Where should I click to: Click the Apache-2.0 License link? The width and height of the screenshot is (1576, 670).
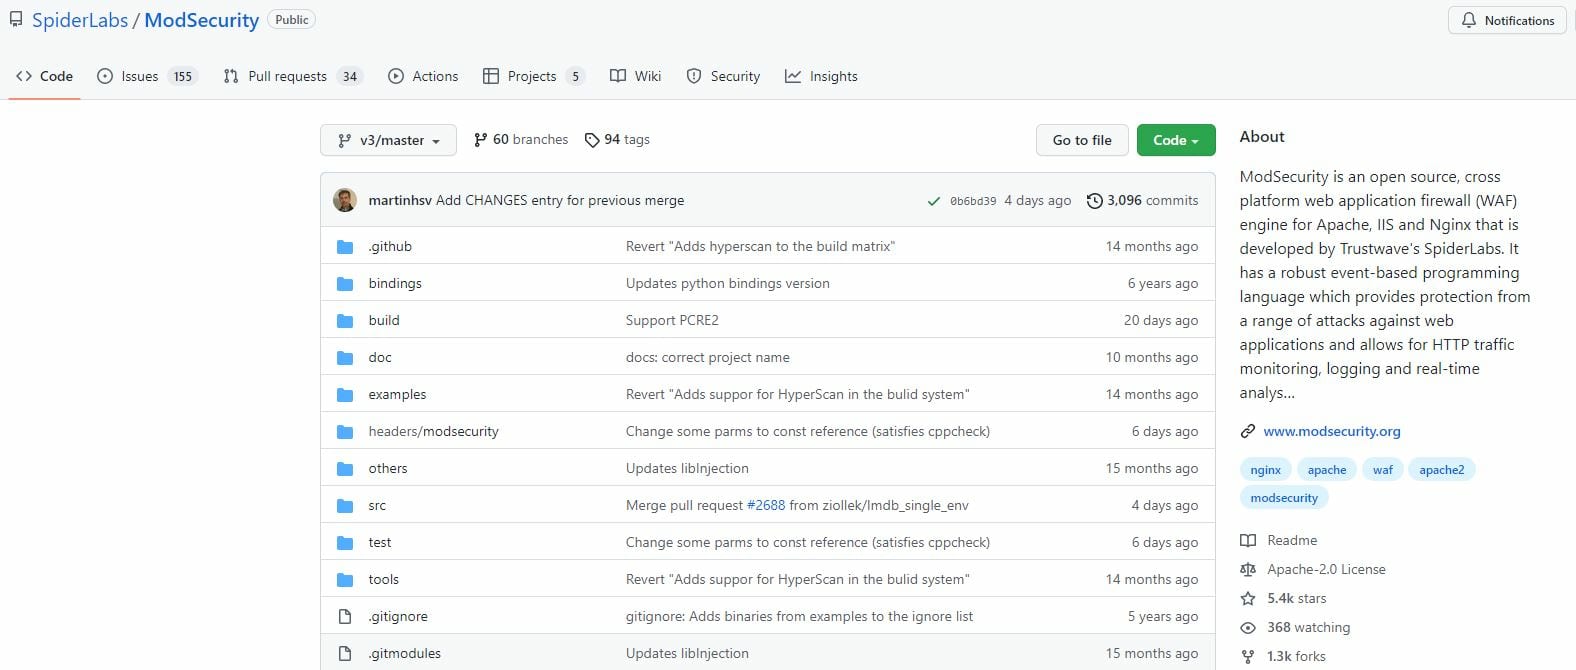tap(1326, 570)
